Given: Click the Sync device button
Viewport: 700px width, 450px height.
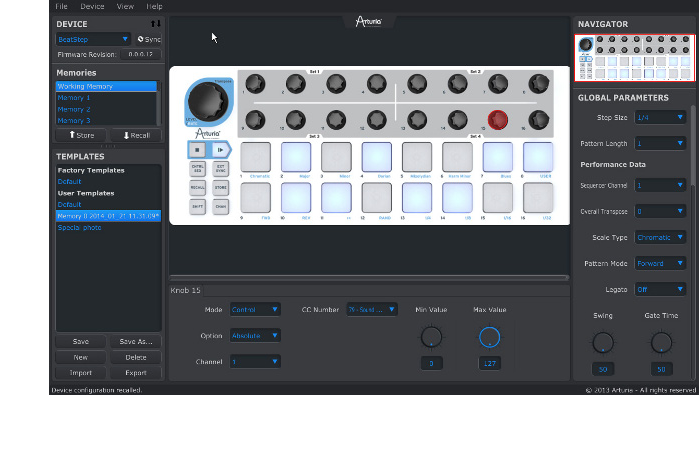Looking at the screenshot, I should pyautogui.click(x=148, y=39).
